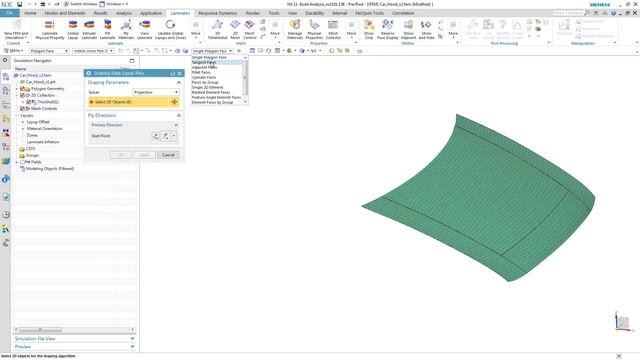Switch to the Response Dynamics tab
Screen dimensions: 640x360
218,13
